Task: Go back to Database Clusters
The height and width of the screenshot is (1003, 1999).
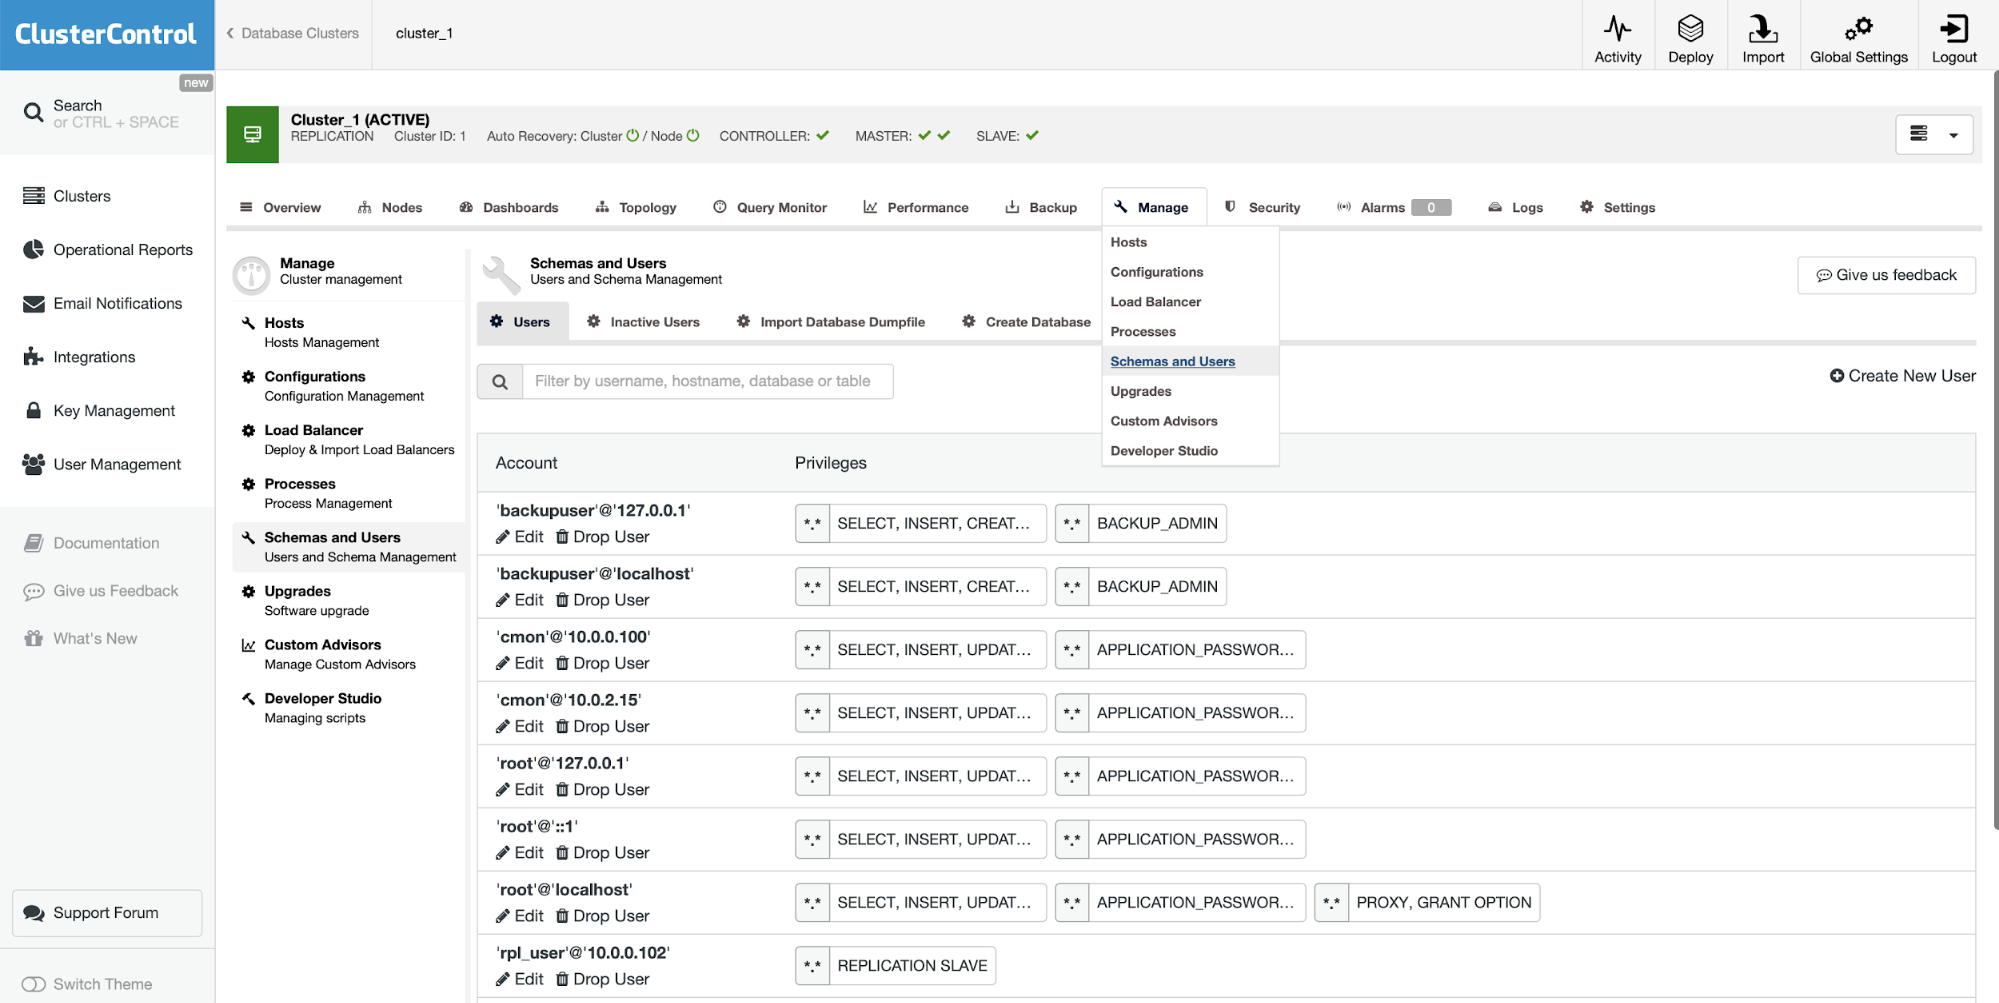Action: tap(292, 33)
